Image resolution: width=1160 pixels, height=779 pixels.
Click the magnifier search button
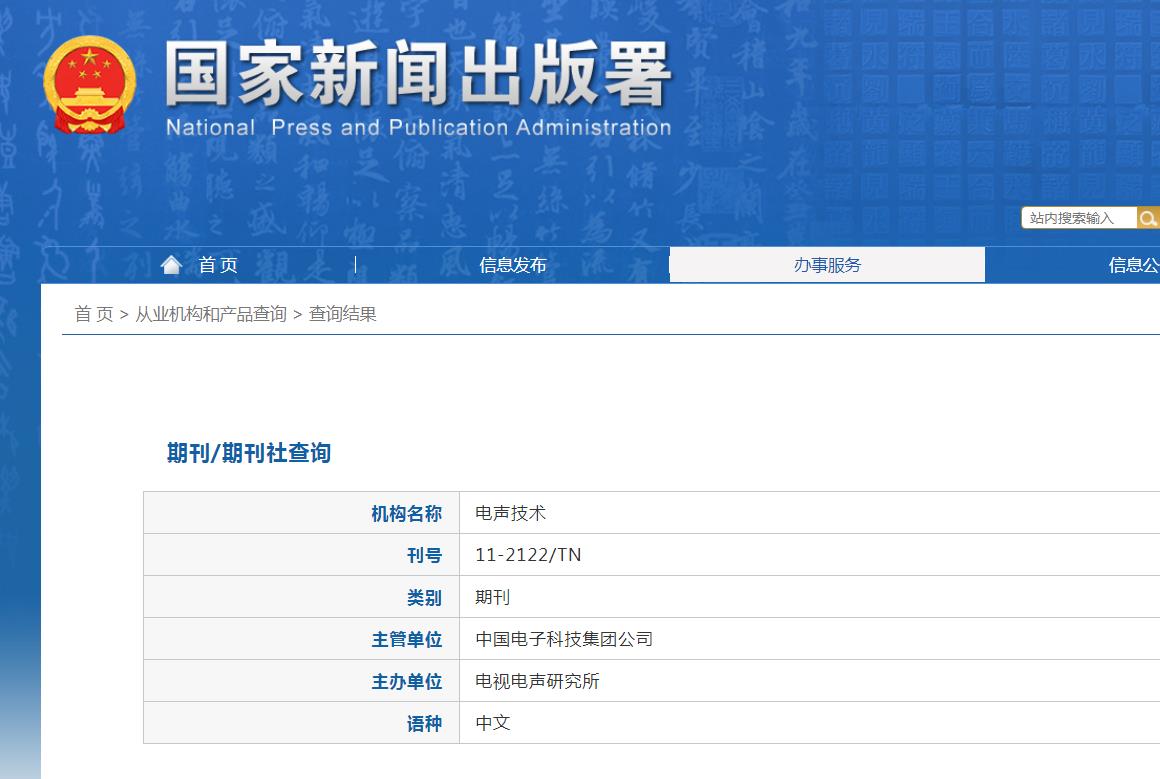1148,218
